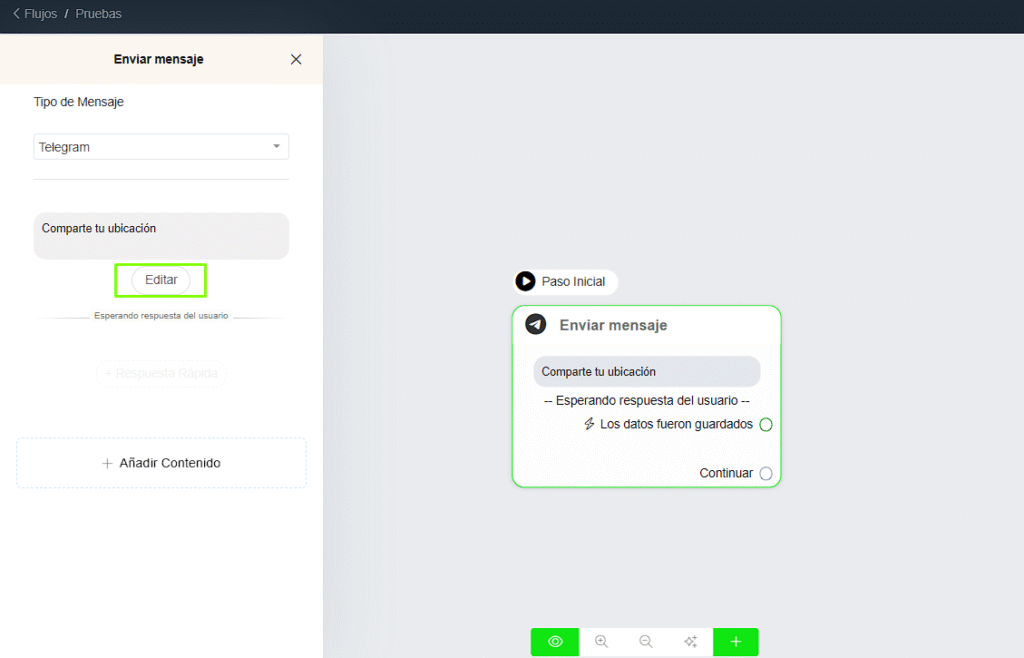This screenshot has width=1024, height=658.
Task: Open the Flujos breadcrumb link
Action: coord(40,14)
